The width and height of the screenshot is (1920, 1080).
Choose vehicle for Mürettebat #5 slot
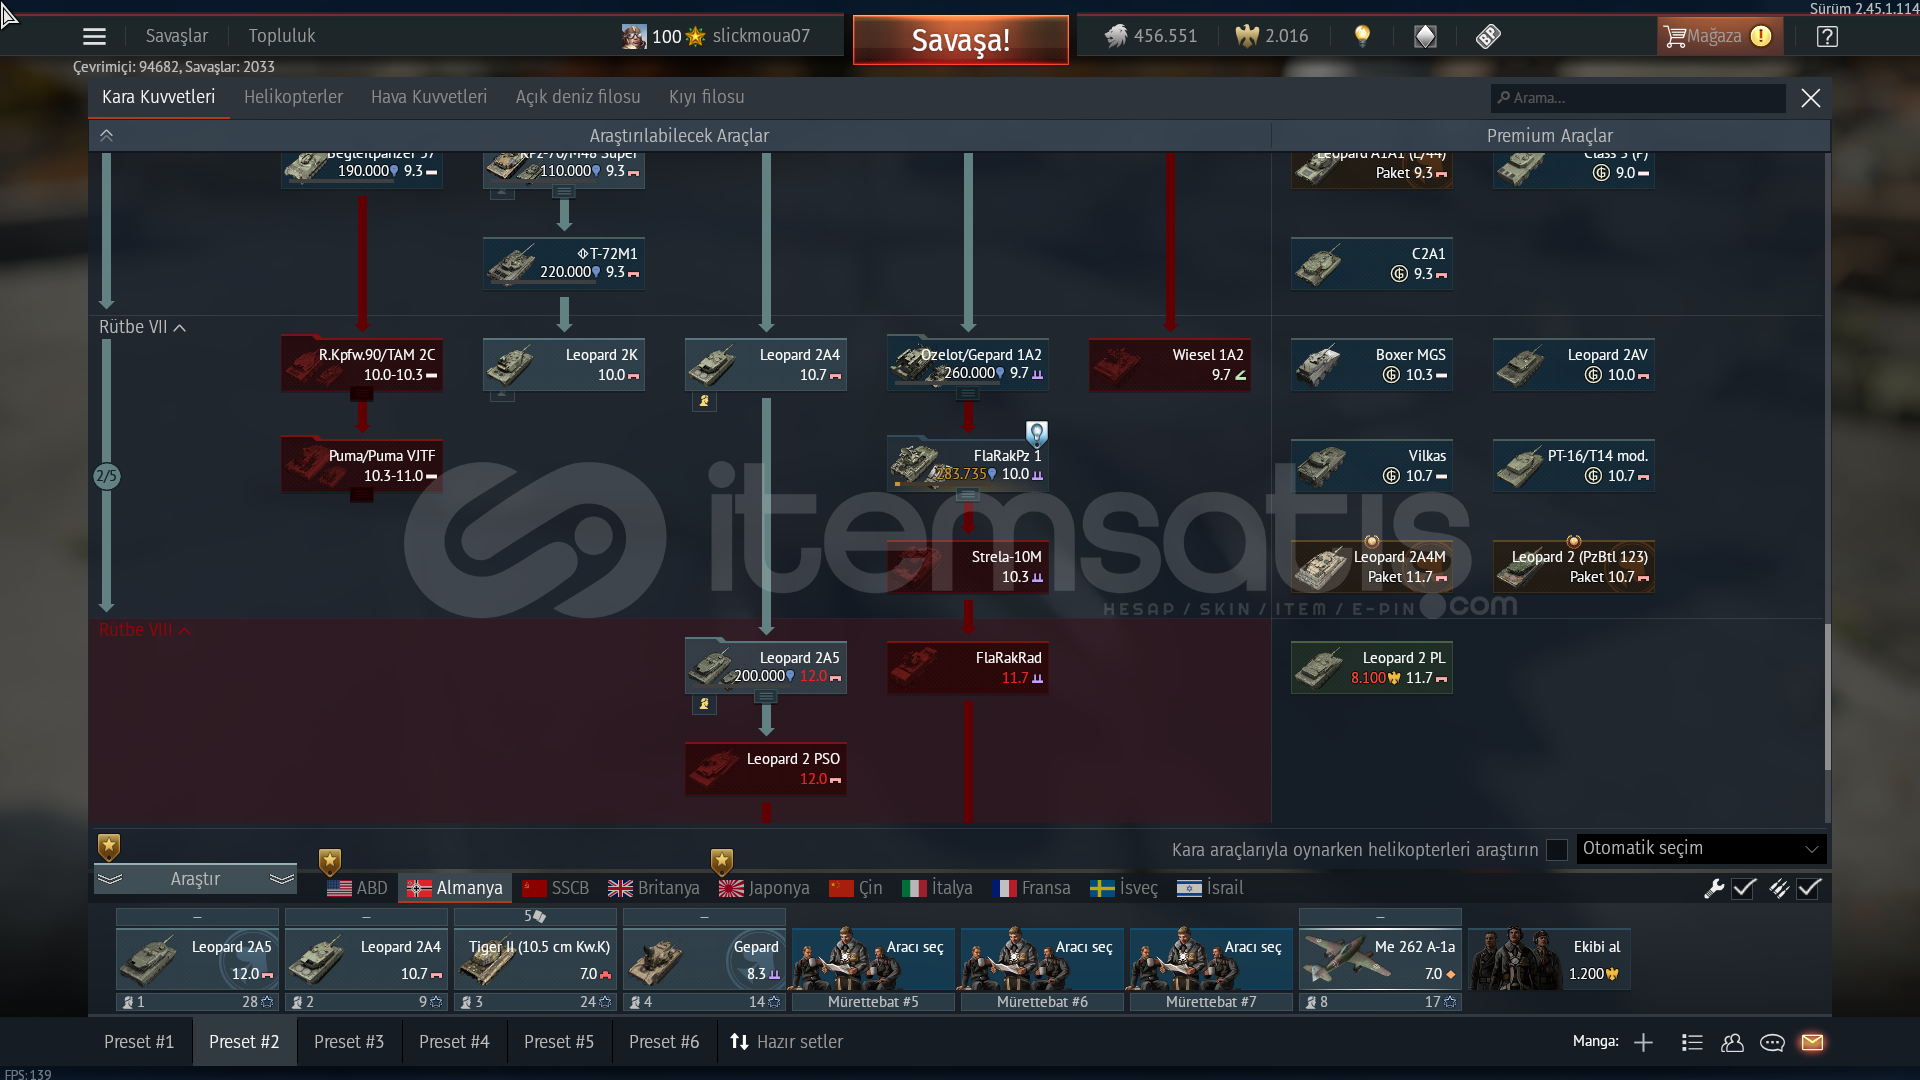tap(873, 959)
